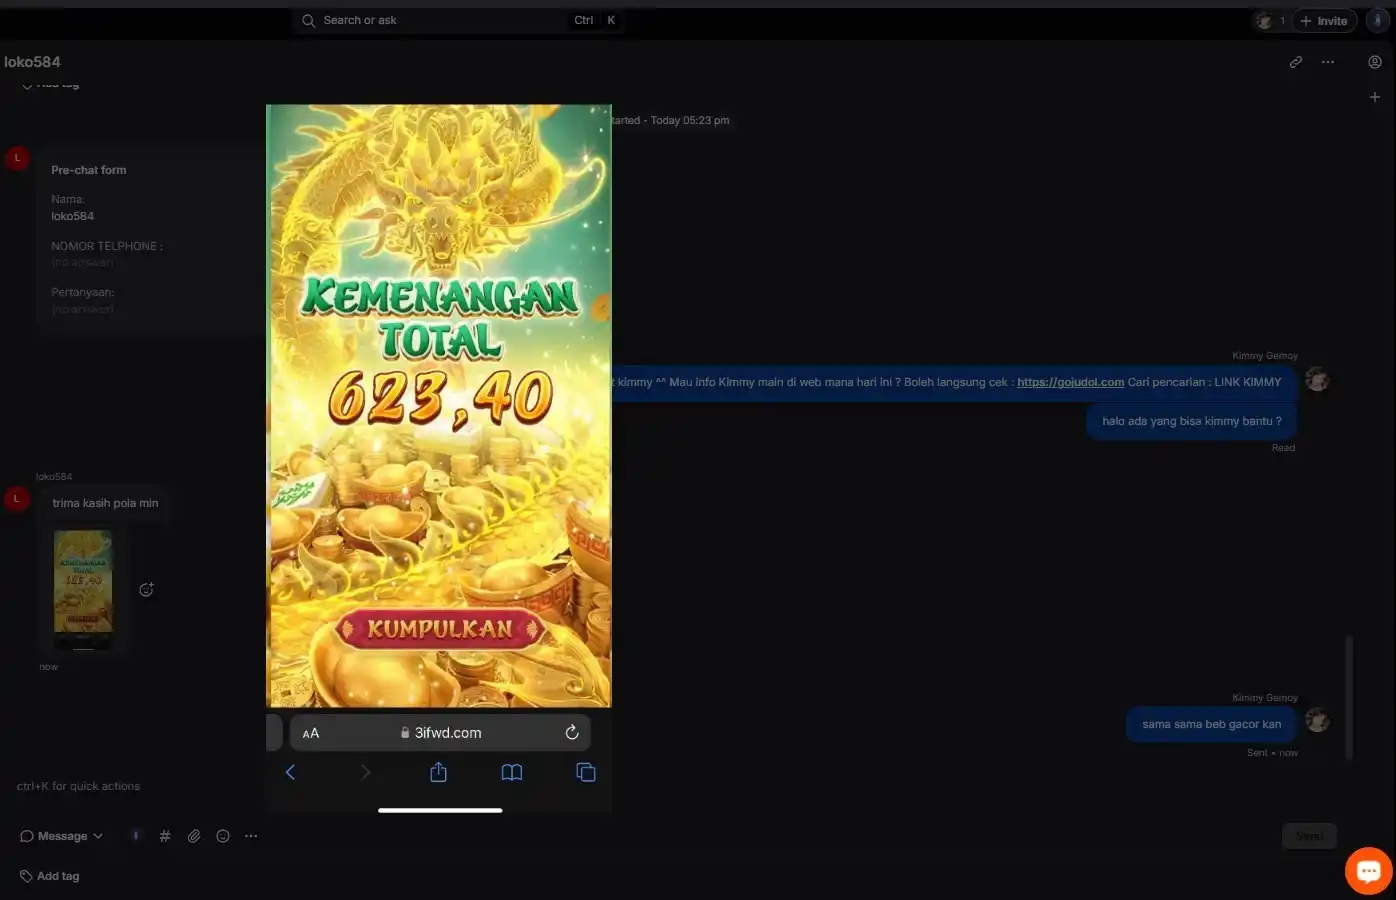
Task: Adjust text size with the AA control
Action: [x=311, y=732]
